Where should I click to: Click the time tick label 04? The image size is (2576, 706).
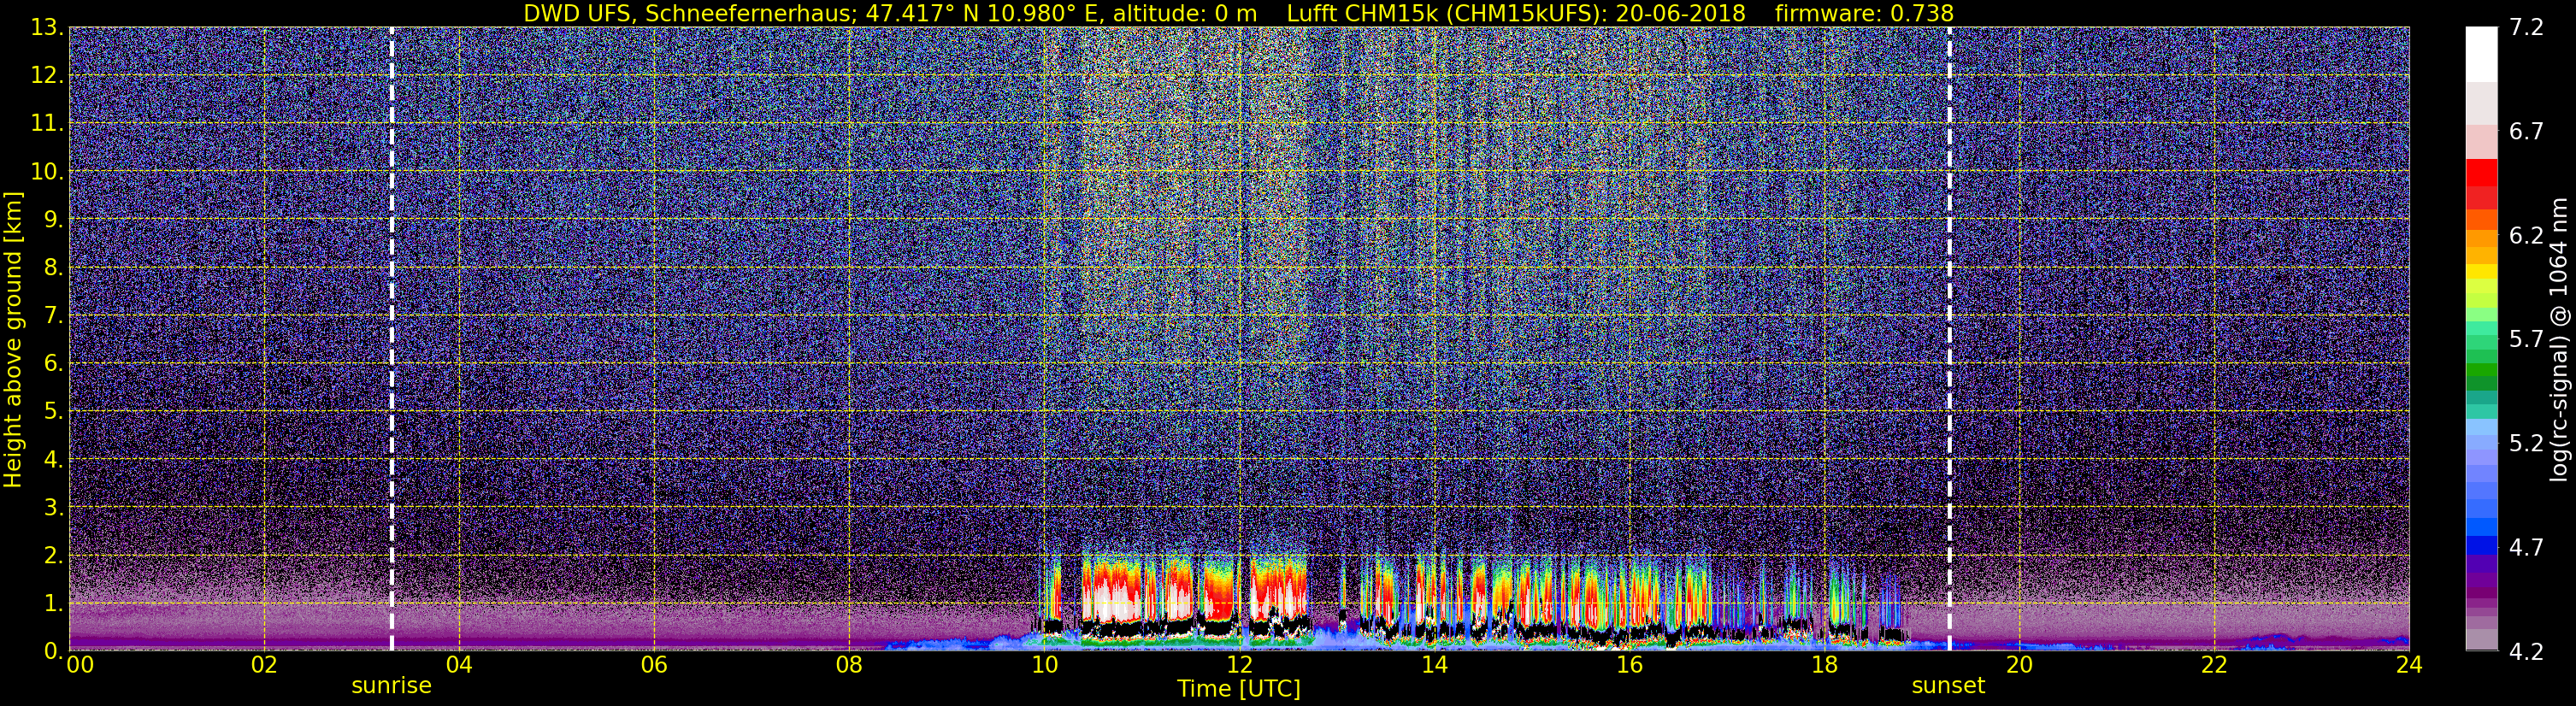459,665
